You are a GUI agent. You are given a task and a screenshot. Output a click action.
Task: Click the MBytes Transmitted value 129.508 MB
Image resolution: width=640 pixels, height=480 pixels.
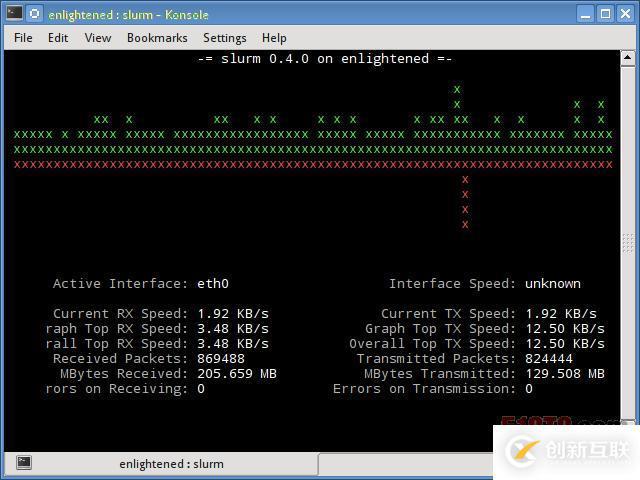(565, 374)
